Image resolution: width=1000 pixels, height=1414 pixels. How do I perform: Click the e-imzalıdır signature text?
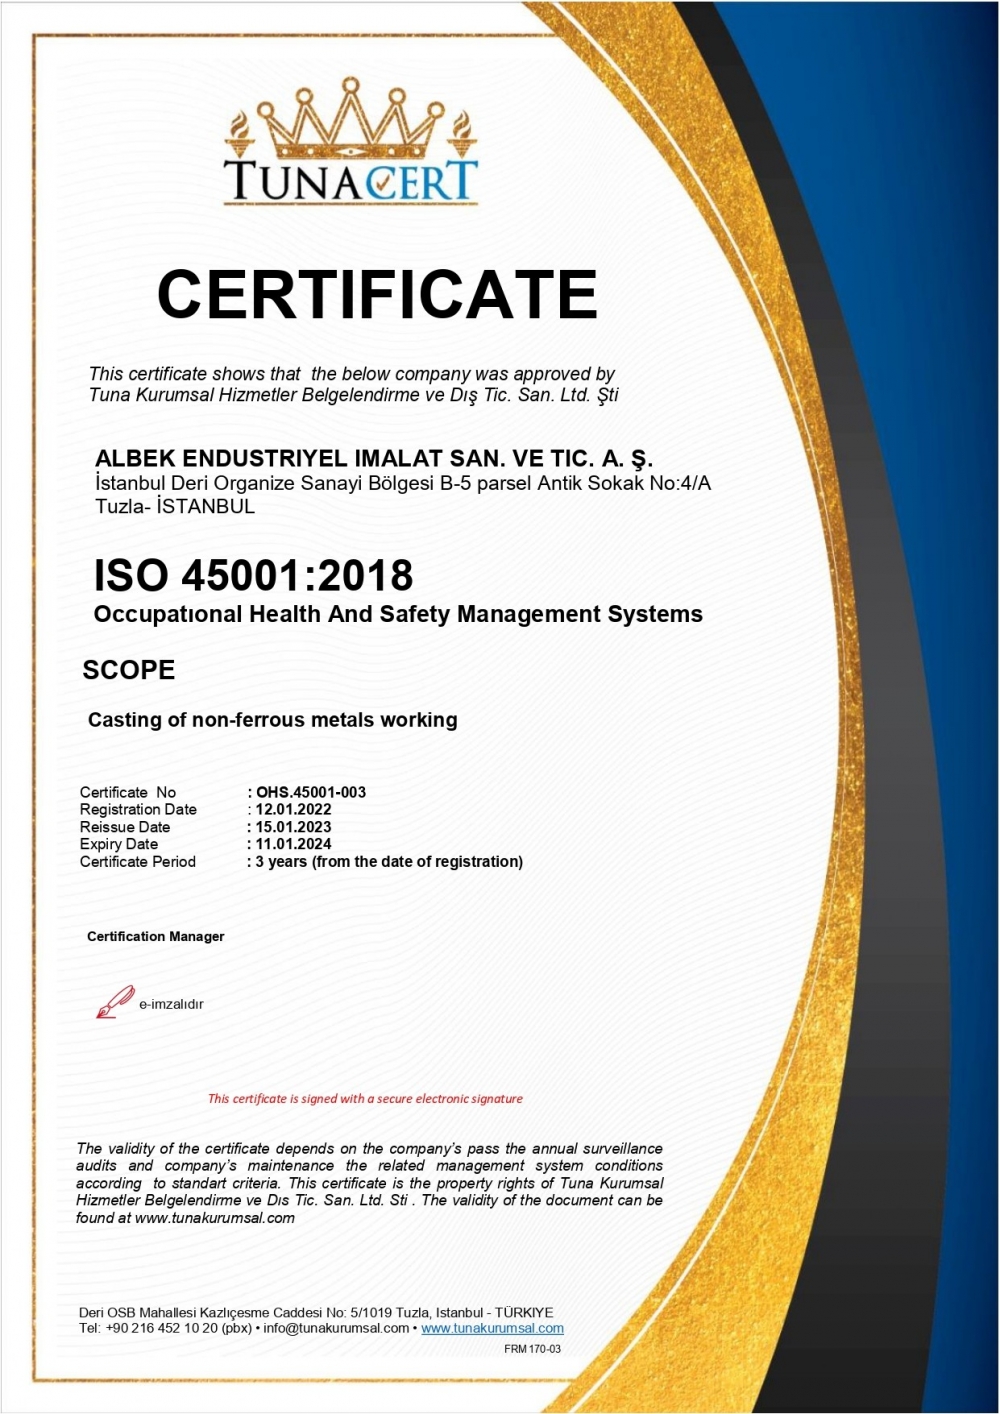coord(171,1004)
